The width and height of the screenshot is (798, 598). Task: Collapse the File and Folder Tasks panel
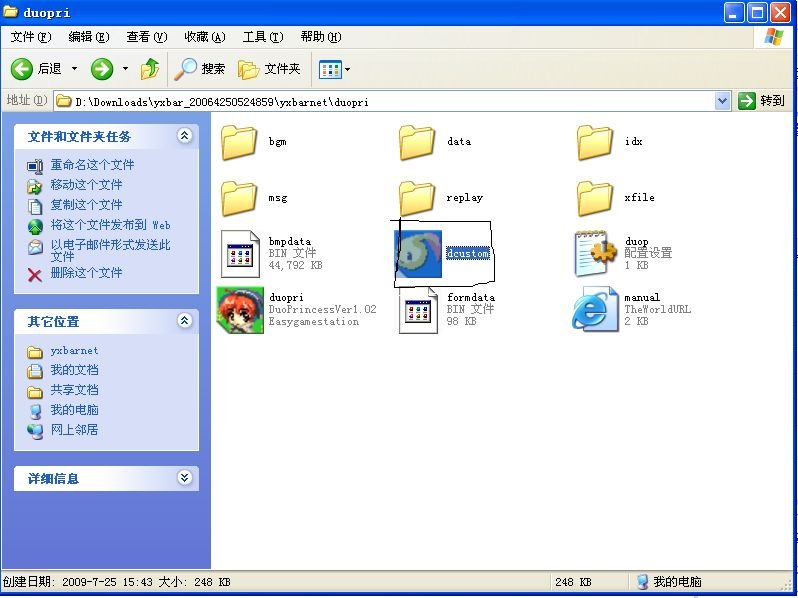pyautogui.click(x=184, y=136)
